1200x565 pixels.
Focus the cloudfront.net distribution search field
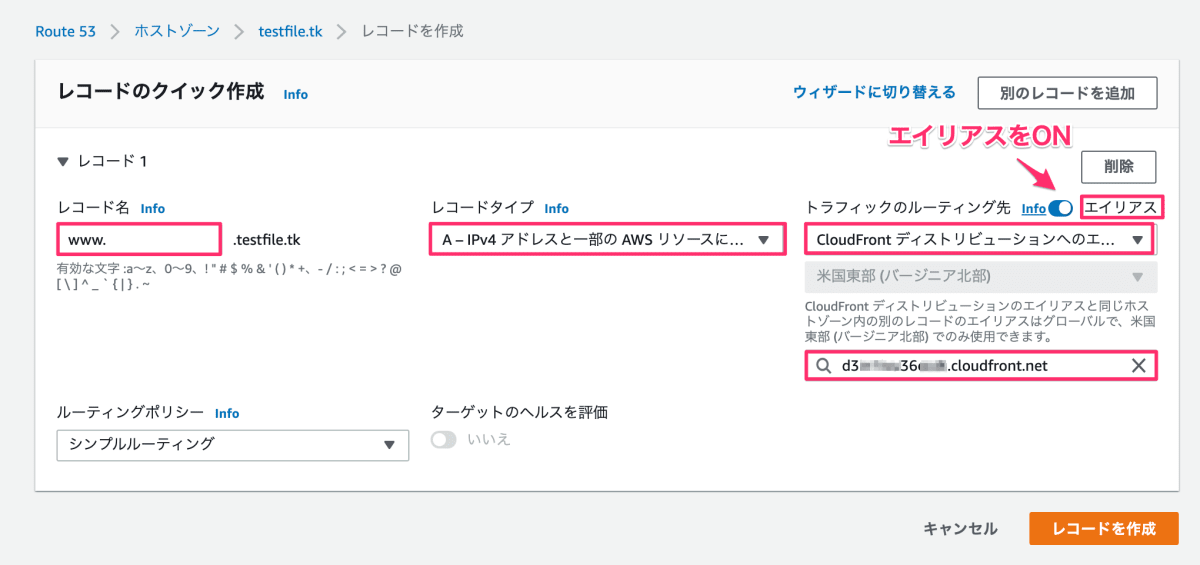[980, 366]
